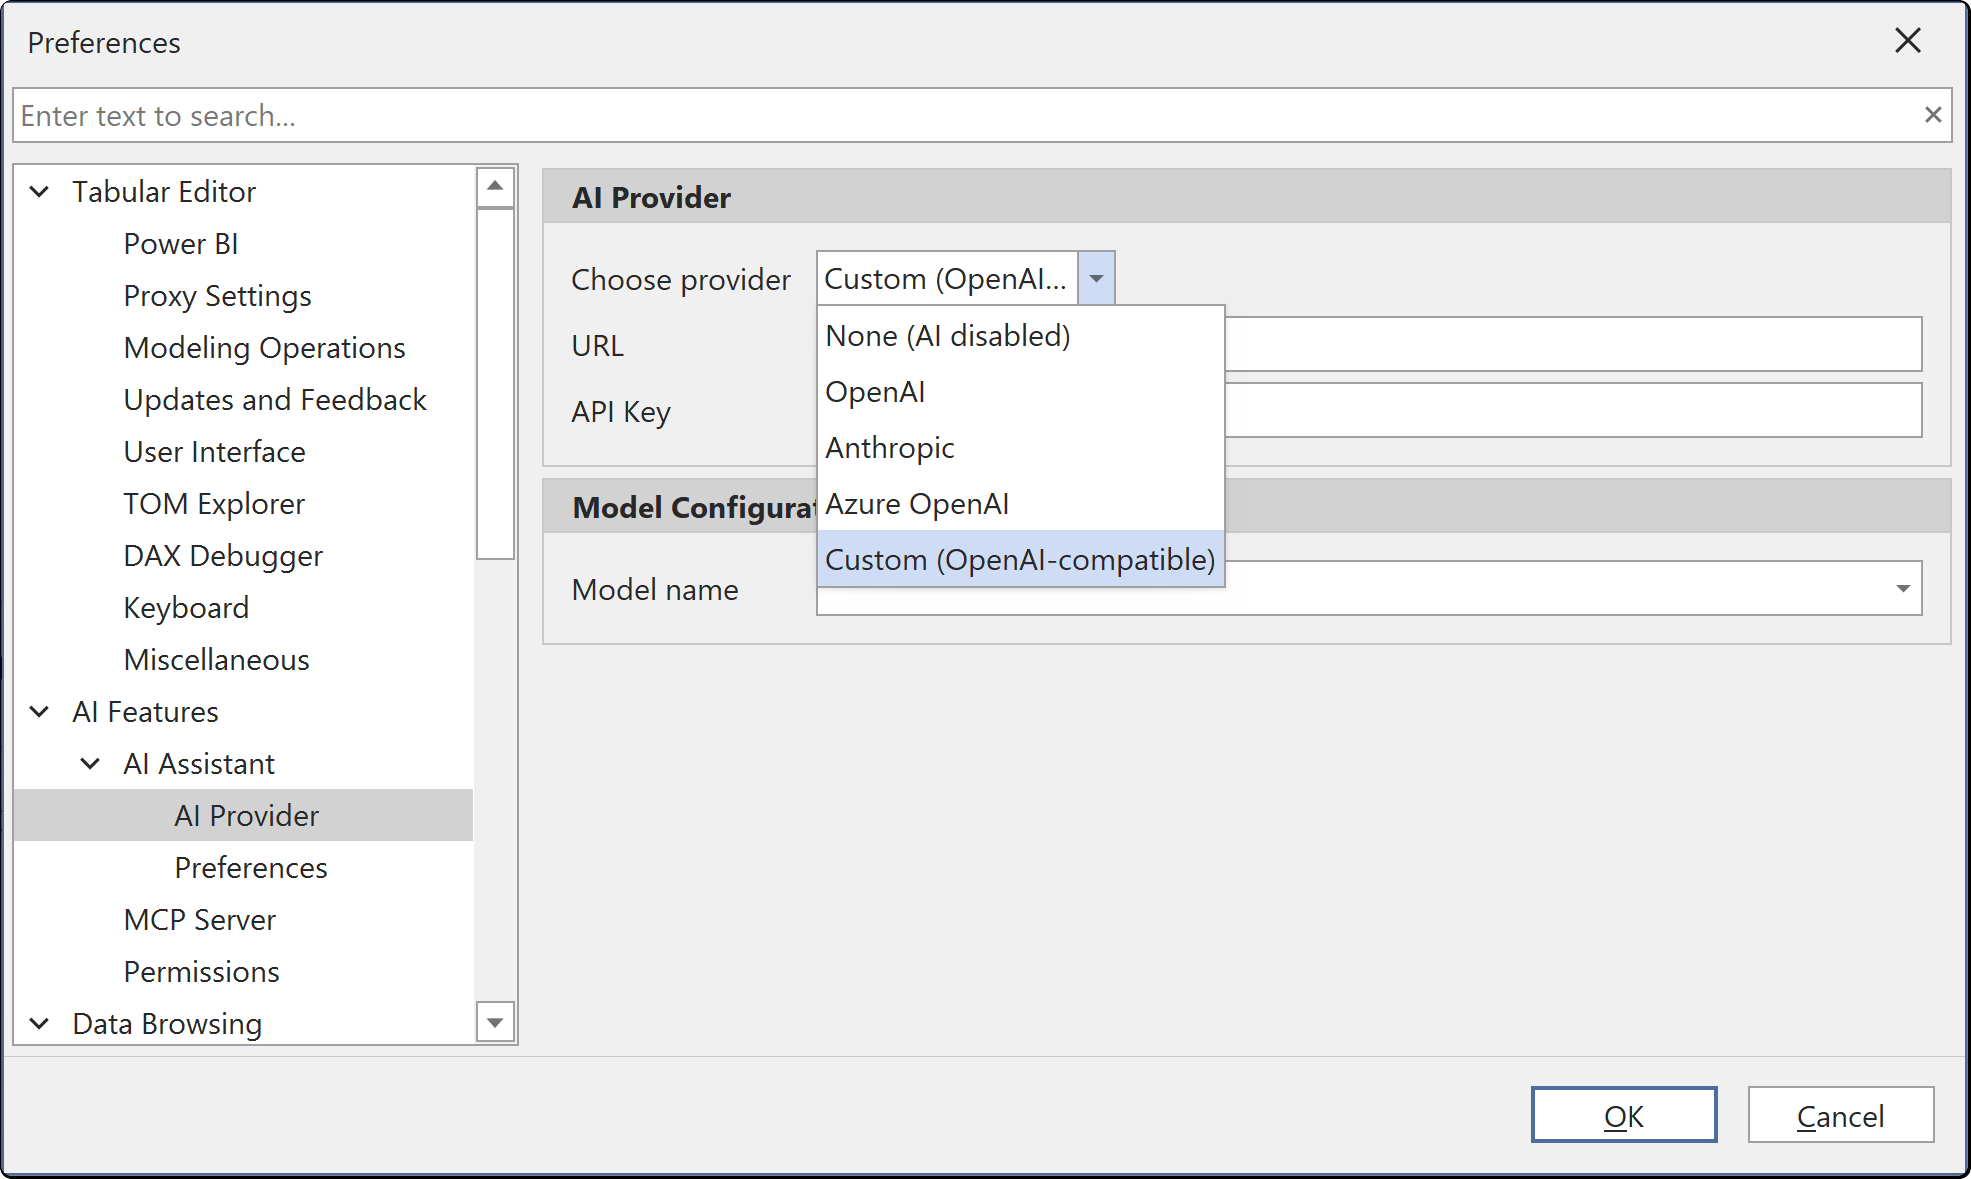Click the Choose provider selected value
This screenshot has width=1971, height=1179.
pyautogui.click(x=946, y=278)
